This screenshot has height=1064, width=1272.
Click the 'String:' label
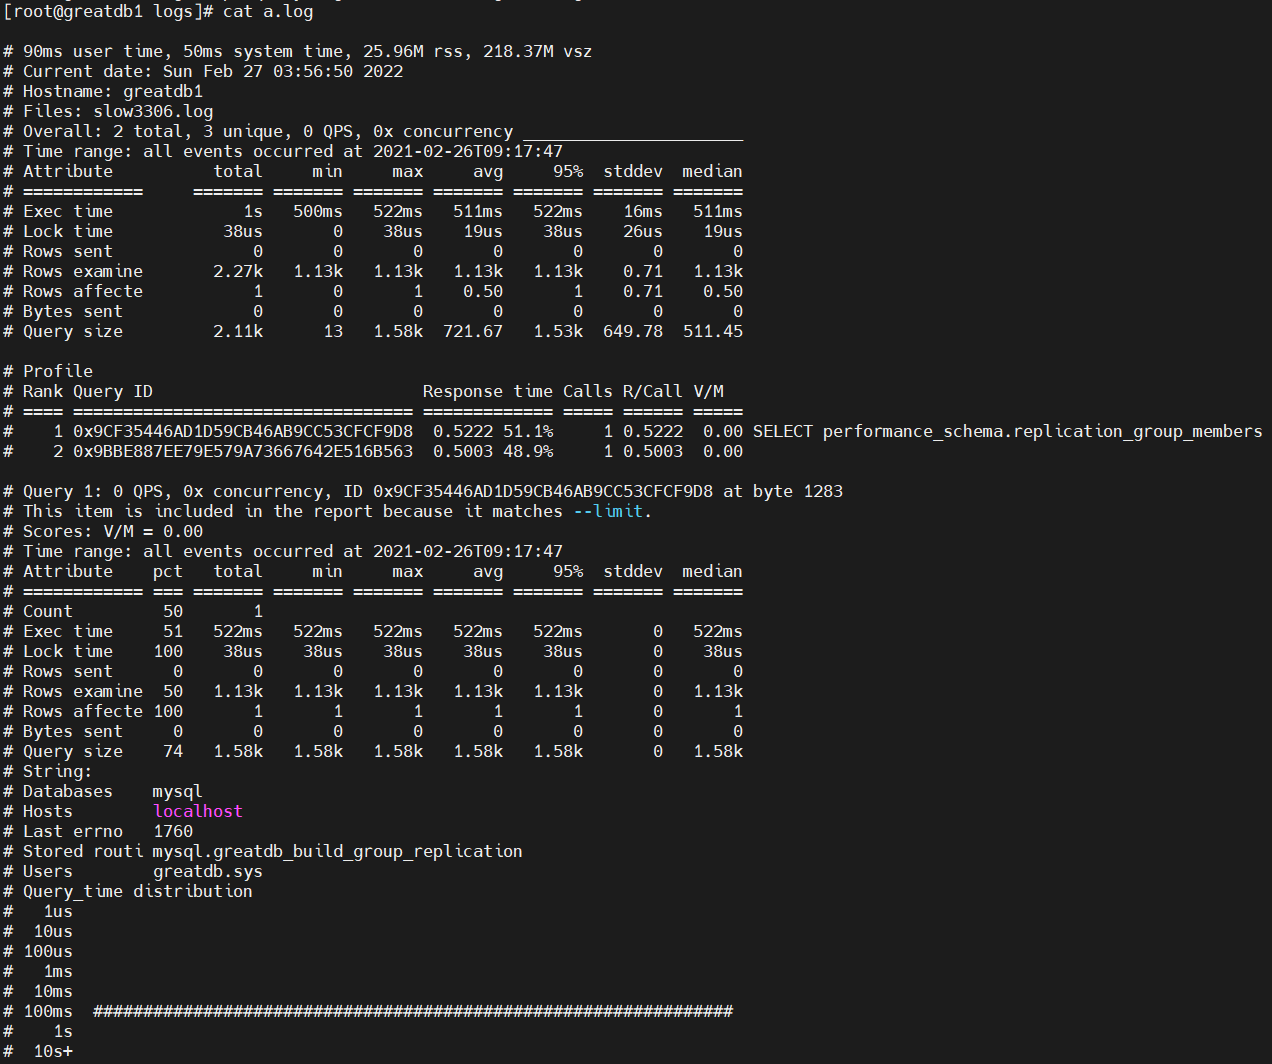[x=58, y=771]
